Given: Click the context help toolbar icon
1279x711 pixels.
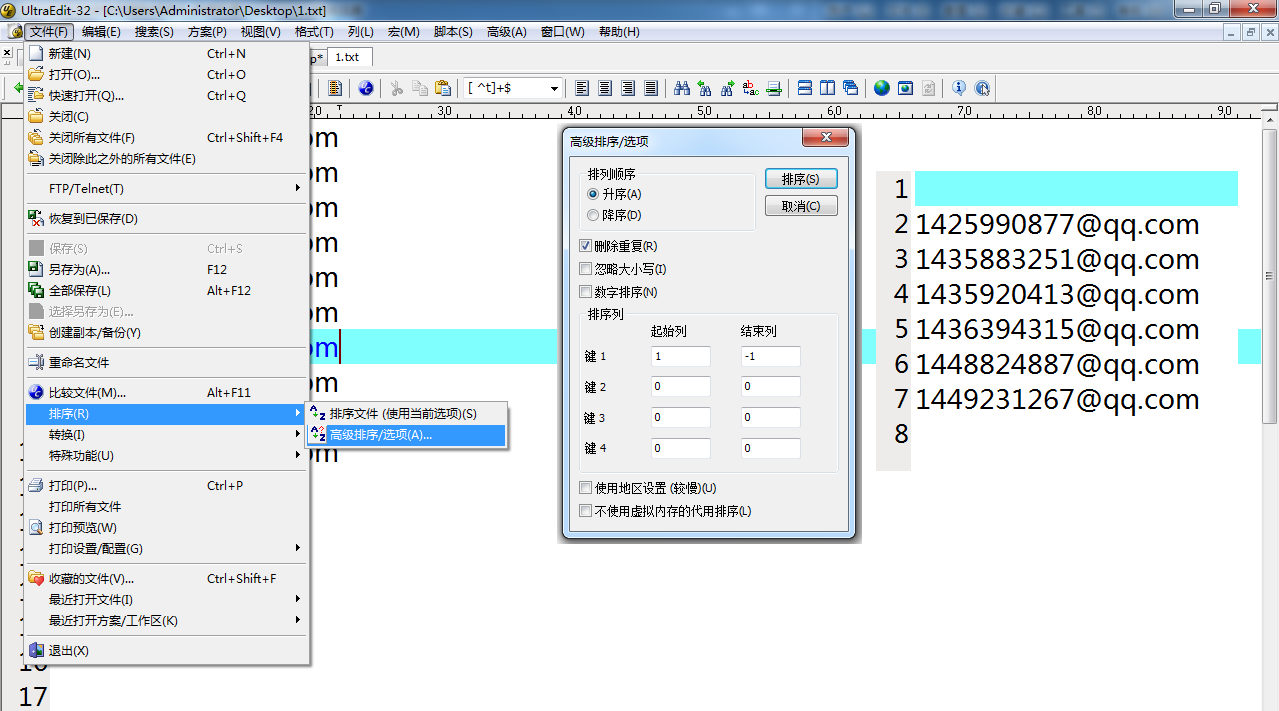Looking at the screenshot, I should point(982,88).
